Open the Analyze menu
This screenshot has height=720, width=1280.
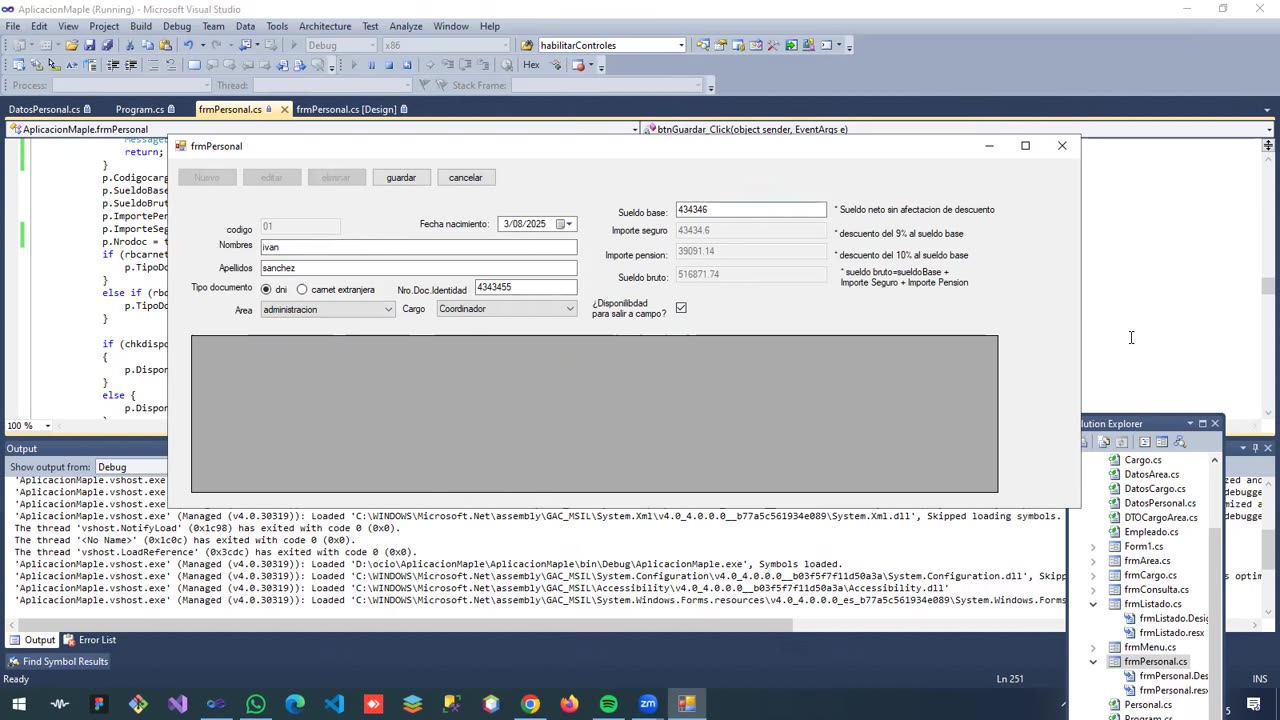pyautogui.click(x=406, y=26)
